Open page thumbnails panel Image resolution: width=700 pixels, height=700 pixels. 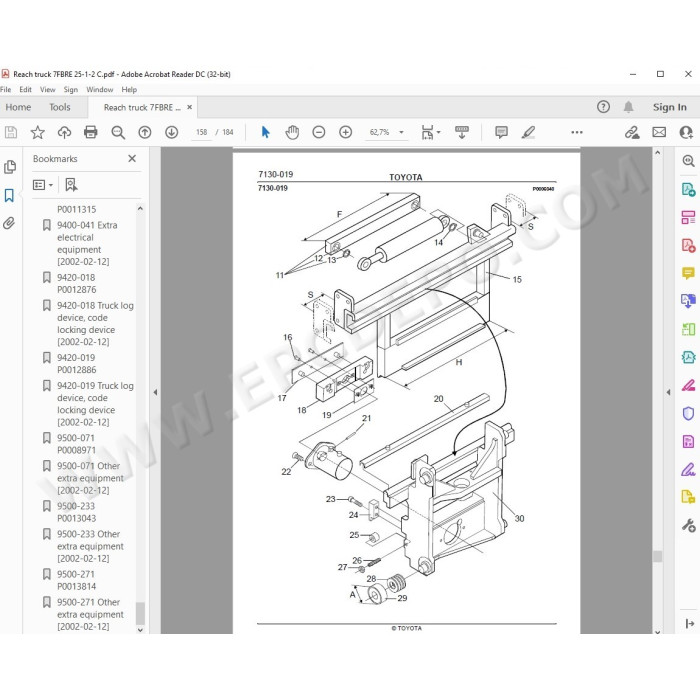(10, 167)
